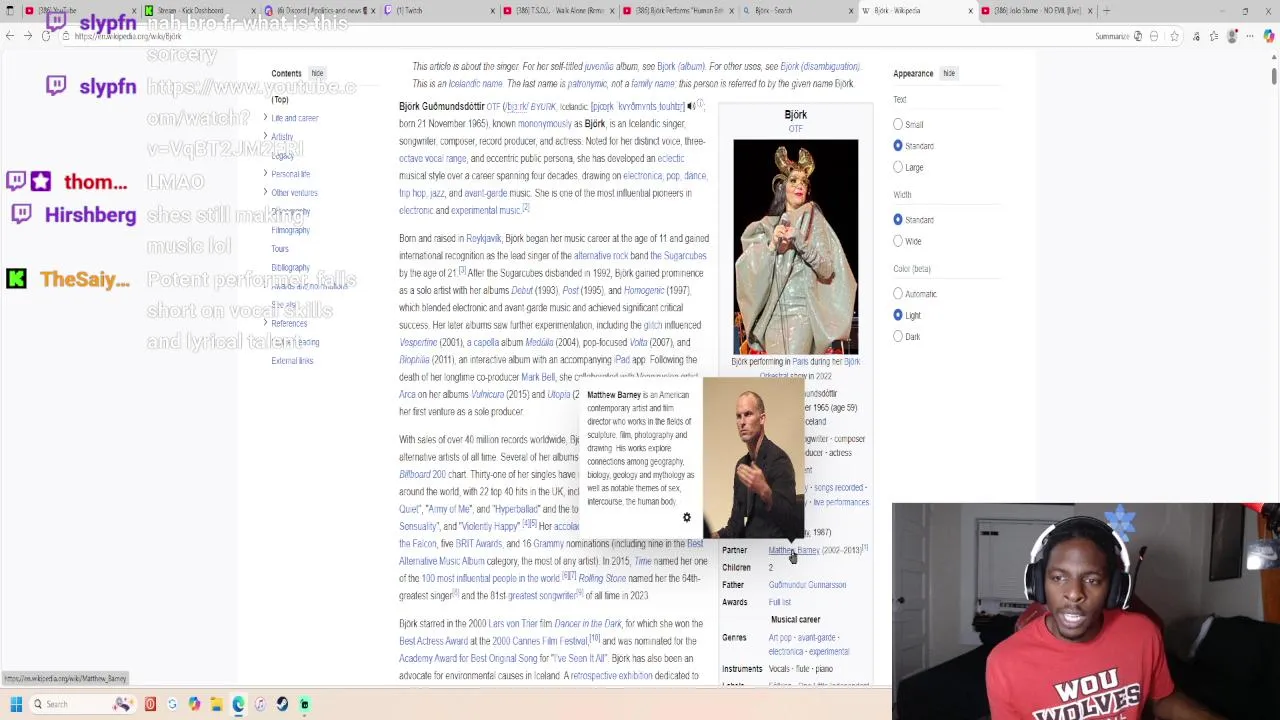
Task: Click the Summarize button in address bar
Action: tap(1117, 36)
